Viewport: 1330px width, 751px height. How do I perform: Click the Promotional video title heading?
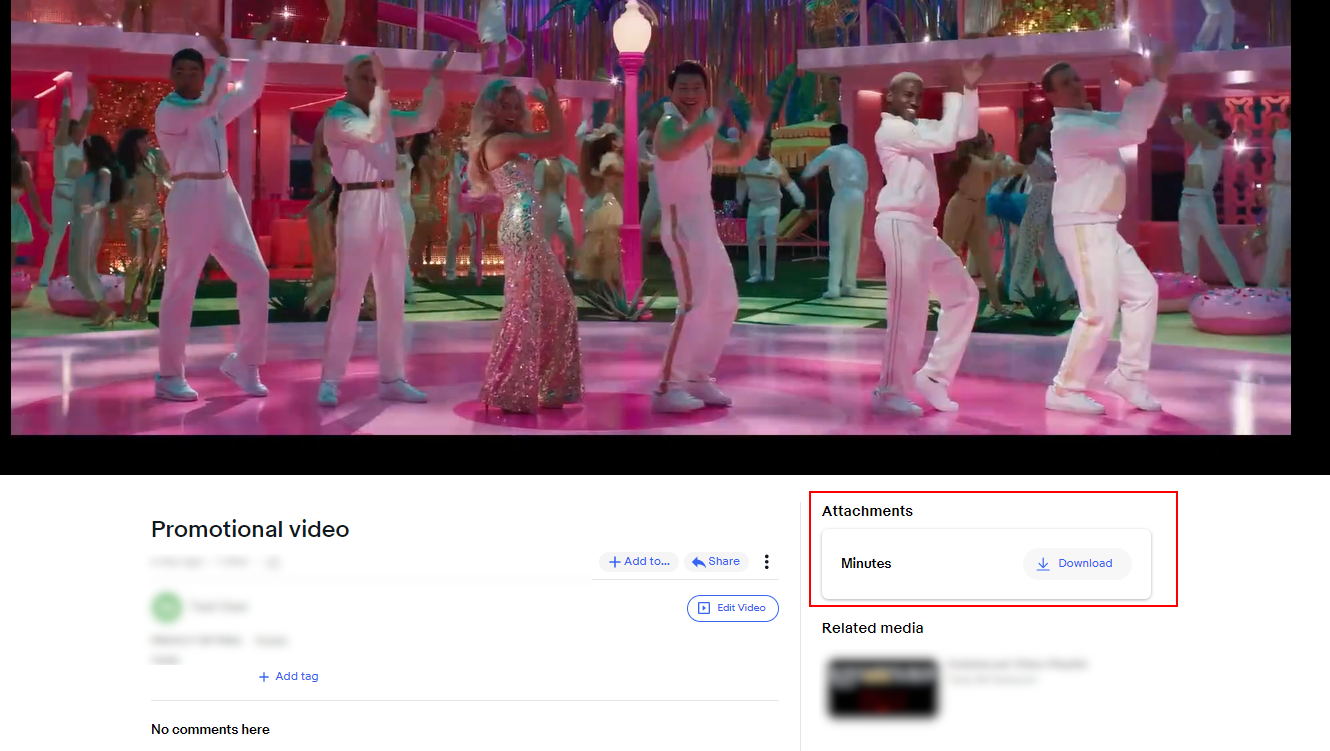[250, 529]
